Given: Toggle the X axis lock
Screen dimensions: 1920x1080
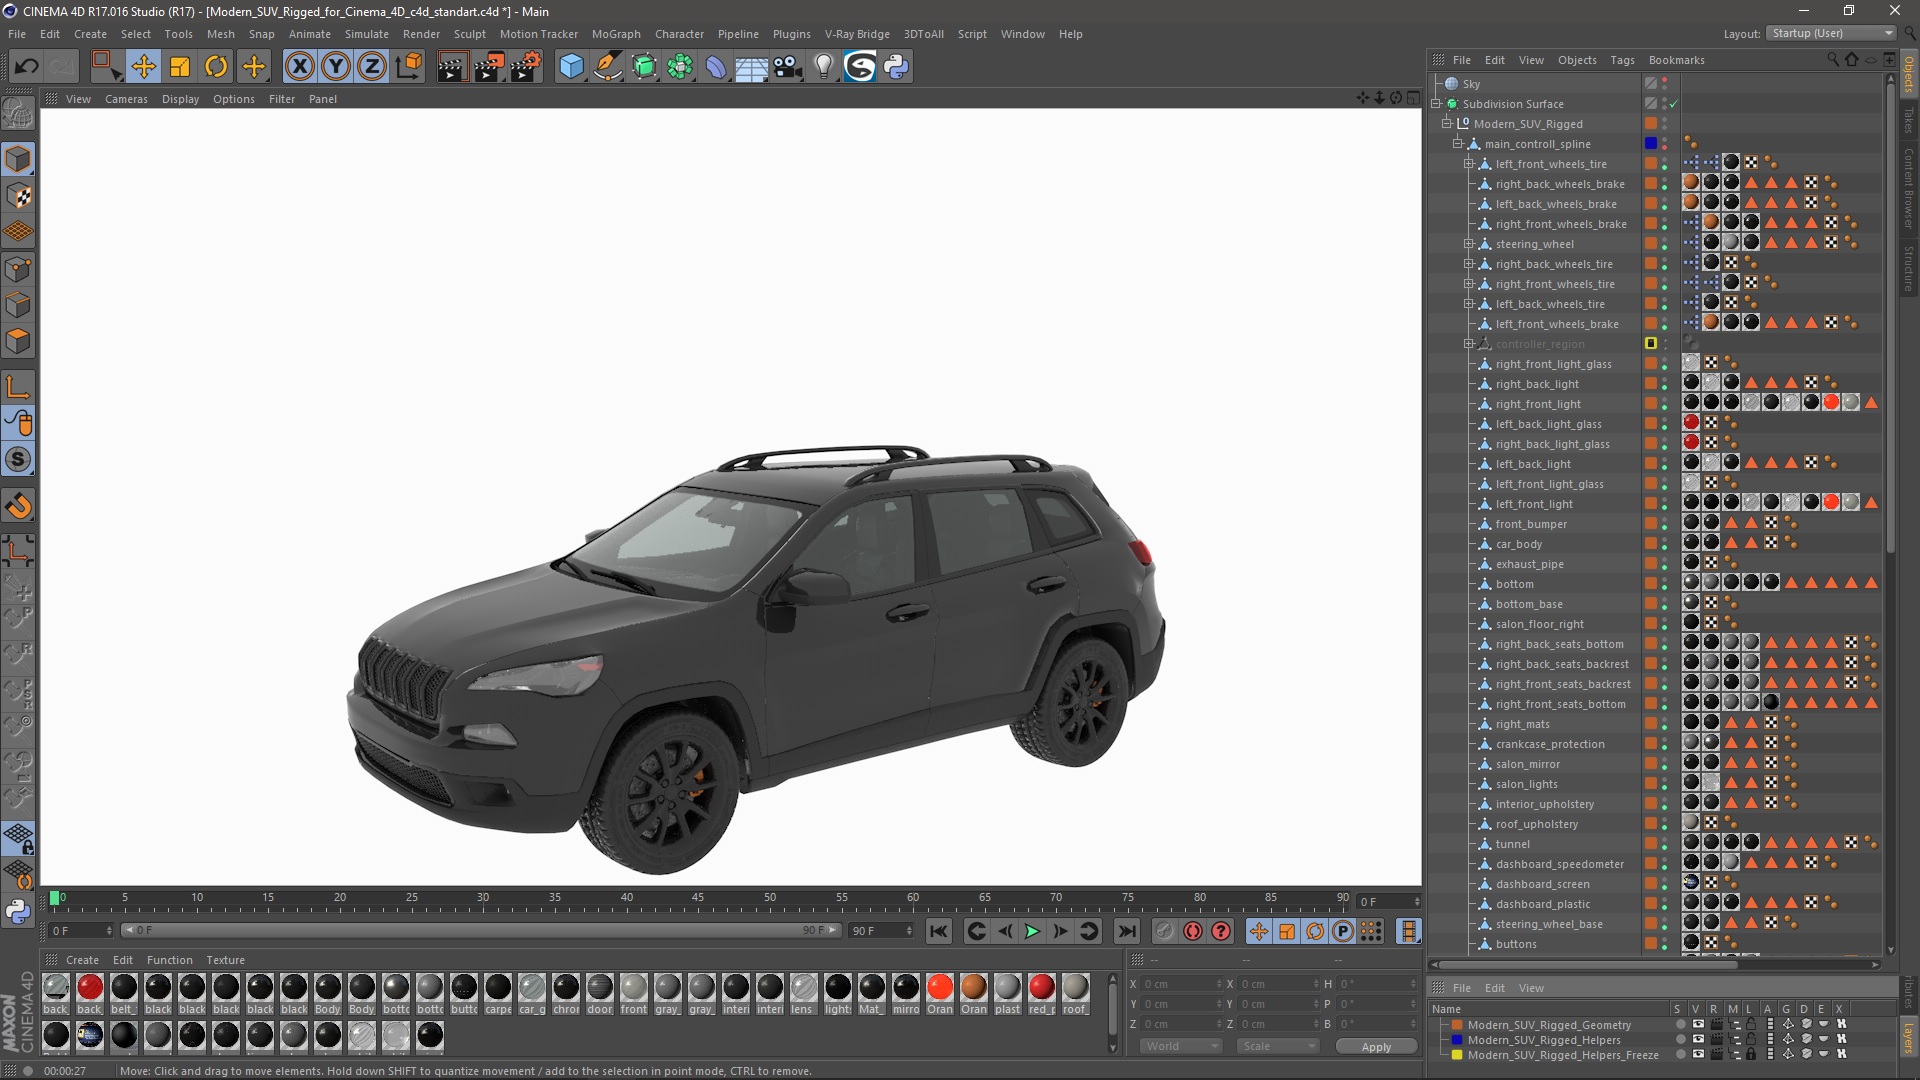Looking at the screenshot, I should [x=299, y=67].
